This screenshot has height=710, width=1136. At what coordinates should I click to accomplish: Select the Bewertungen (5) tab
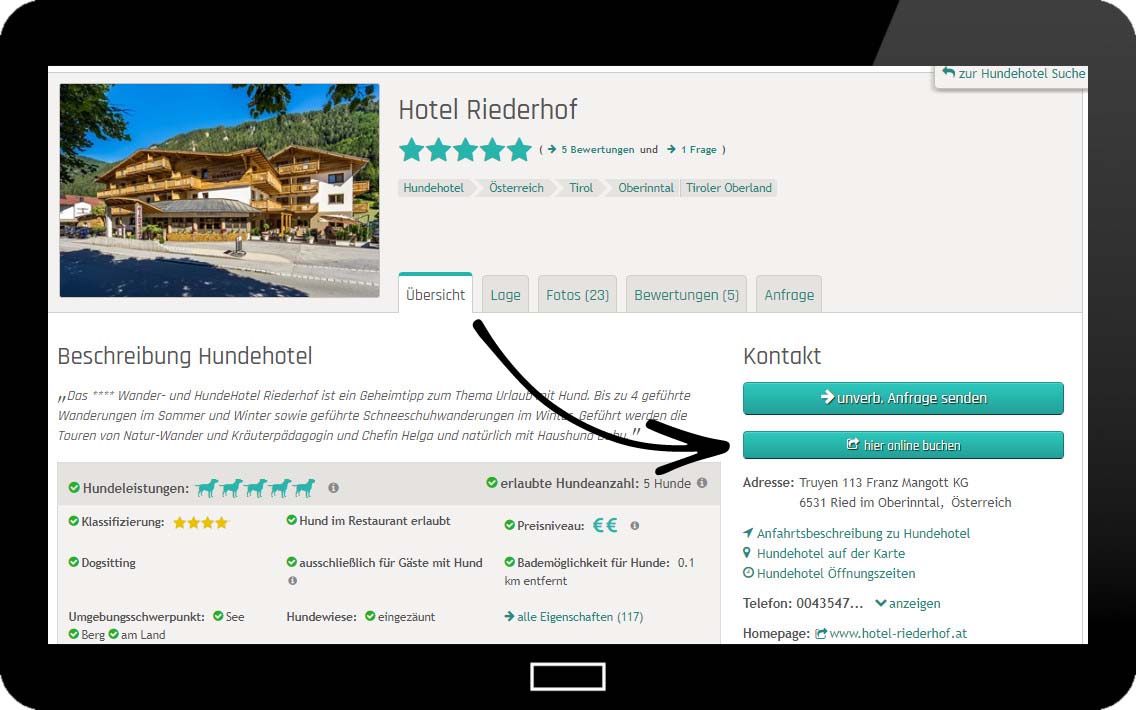point(686,294)
